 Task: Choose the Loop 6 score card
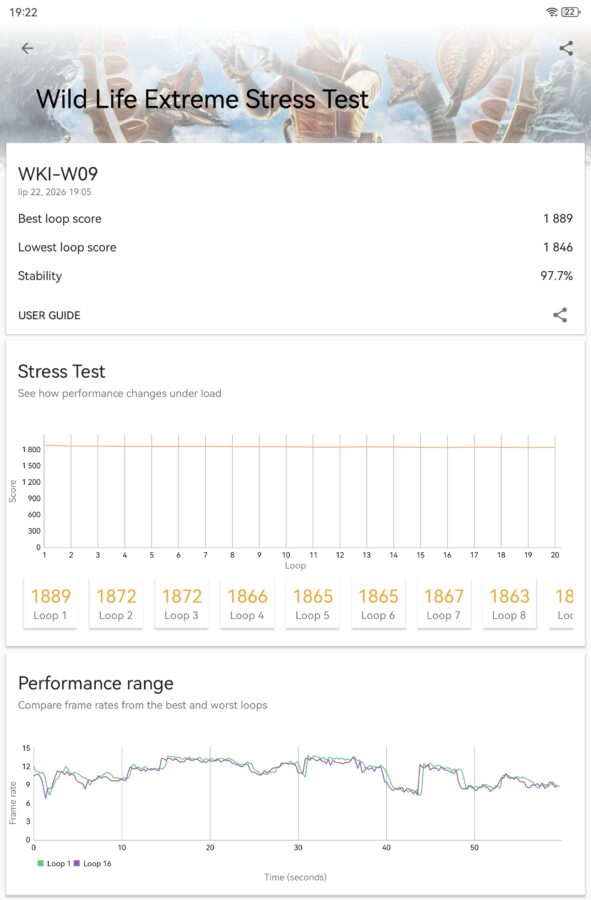point(378,604)
